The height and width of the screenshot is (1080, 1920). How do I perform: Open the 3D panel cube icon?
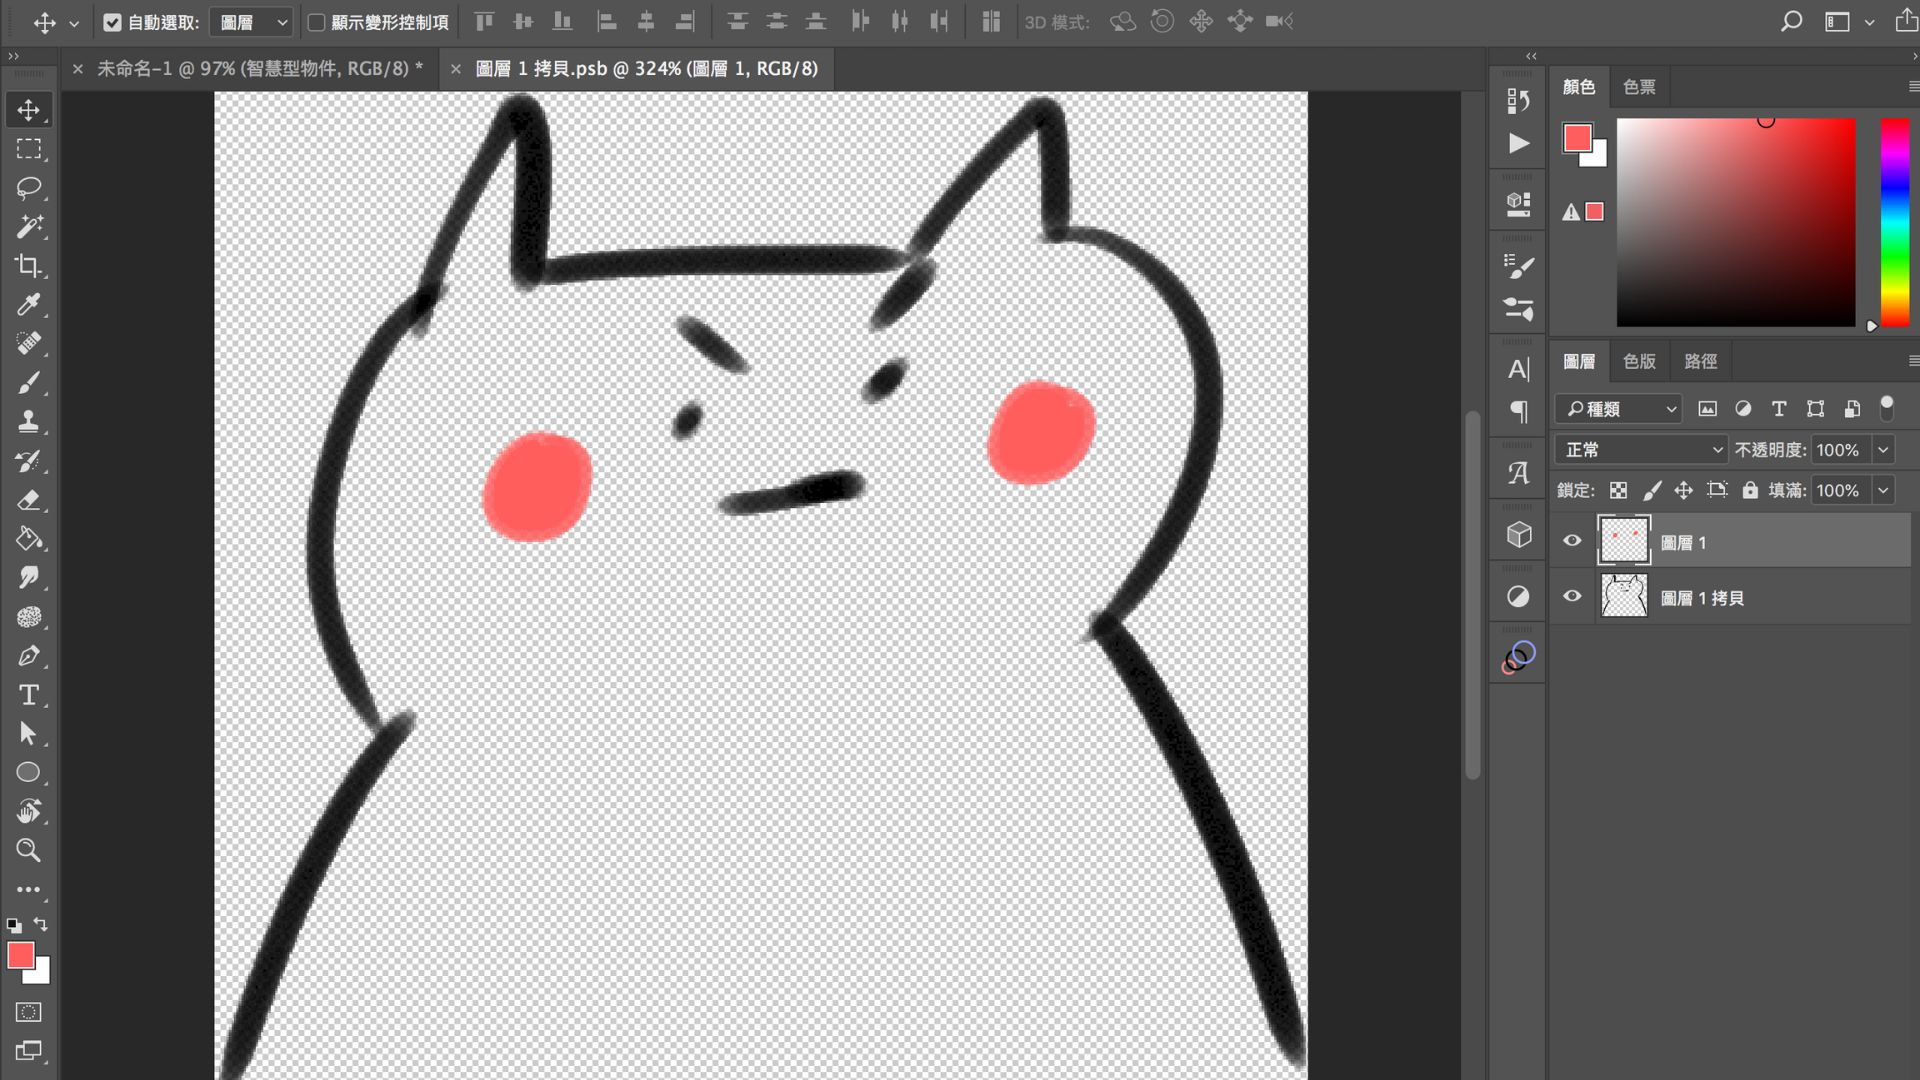1518,535
